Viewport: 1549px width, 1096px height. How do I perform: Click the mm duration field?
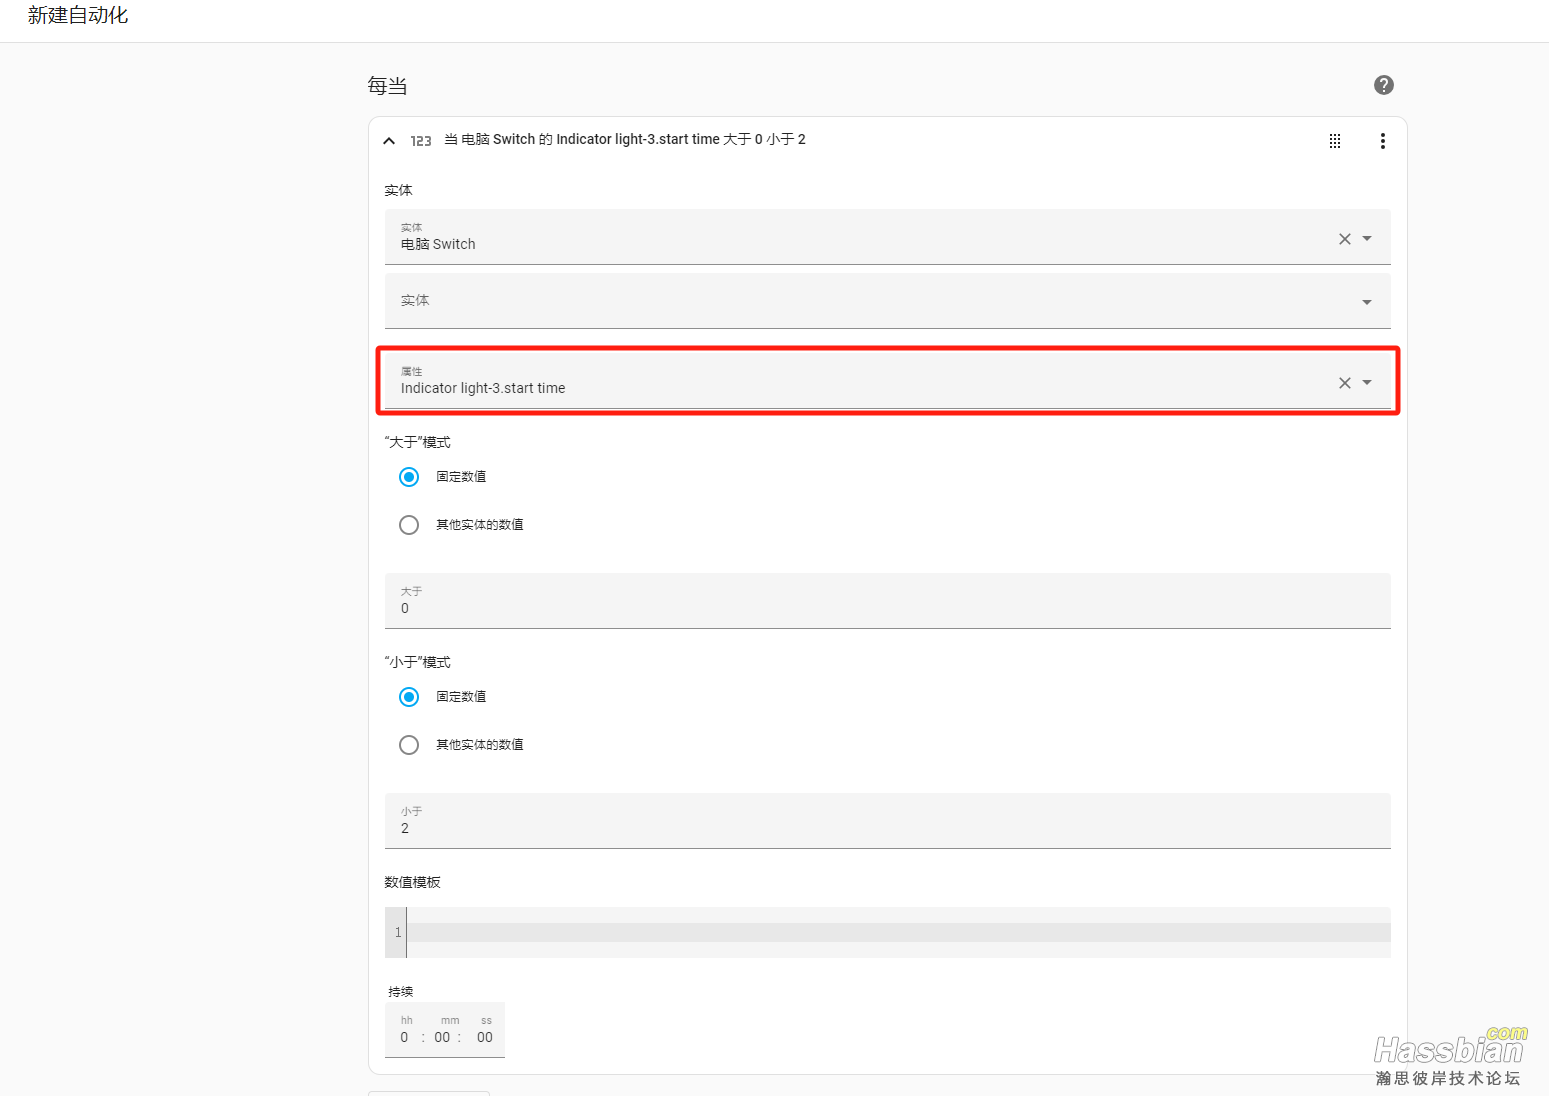coord(442,1037)
